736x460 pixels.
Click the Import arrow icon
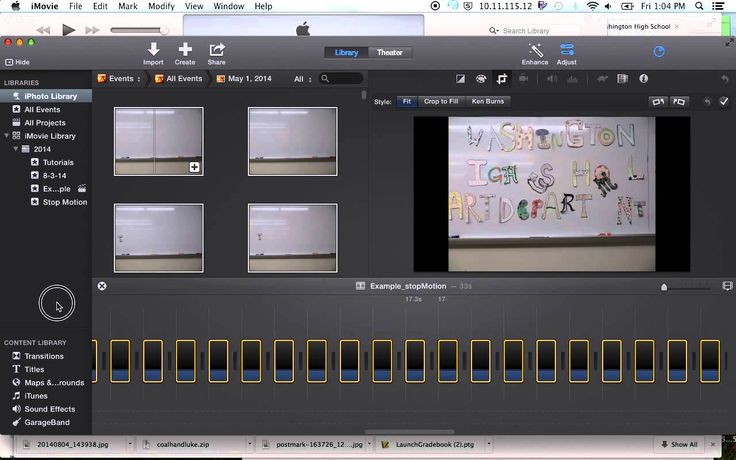(153, 49)
